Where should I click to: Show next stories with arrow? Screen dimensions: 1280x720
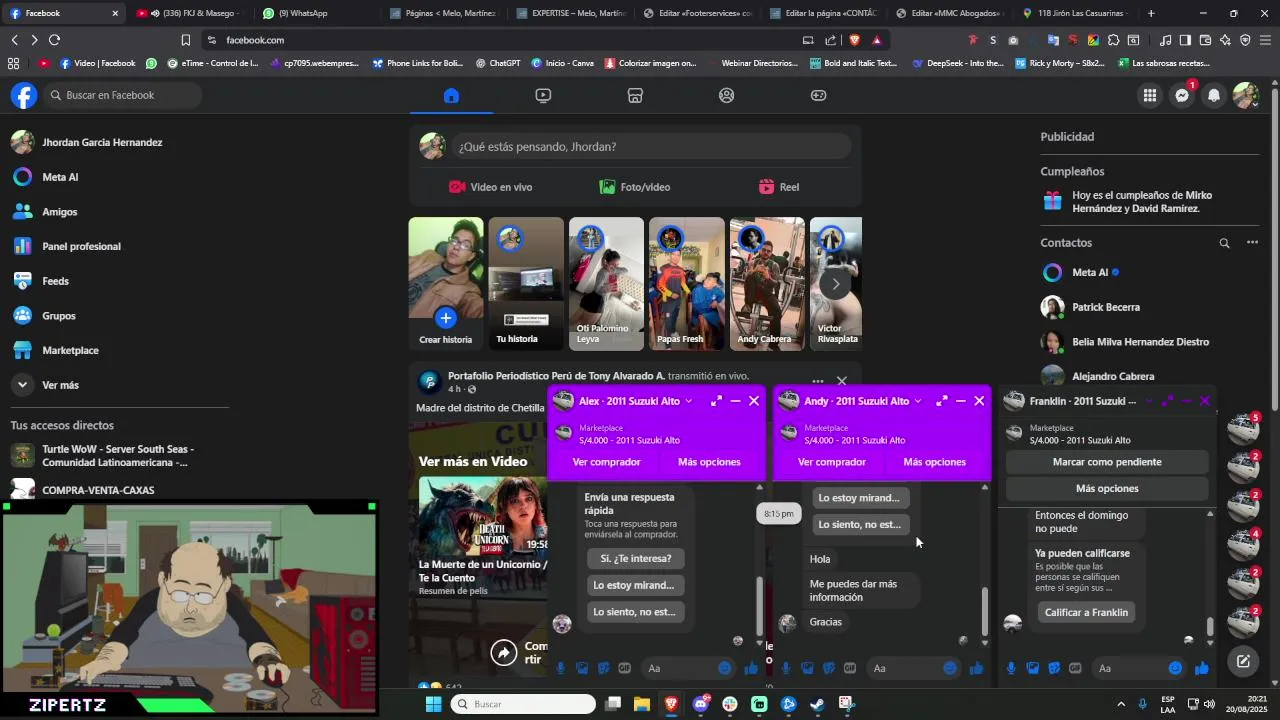[836, 284]
